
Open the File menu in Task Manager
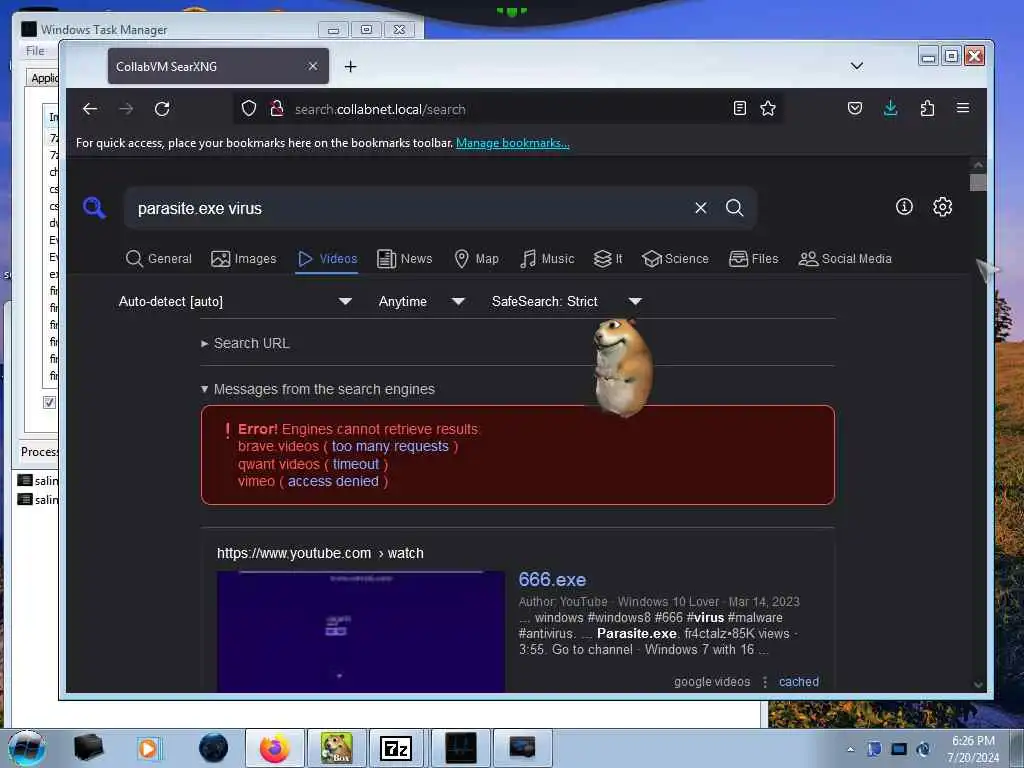tap(35, 51)
